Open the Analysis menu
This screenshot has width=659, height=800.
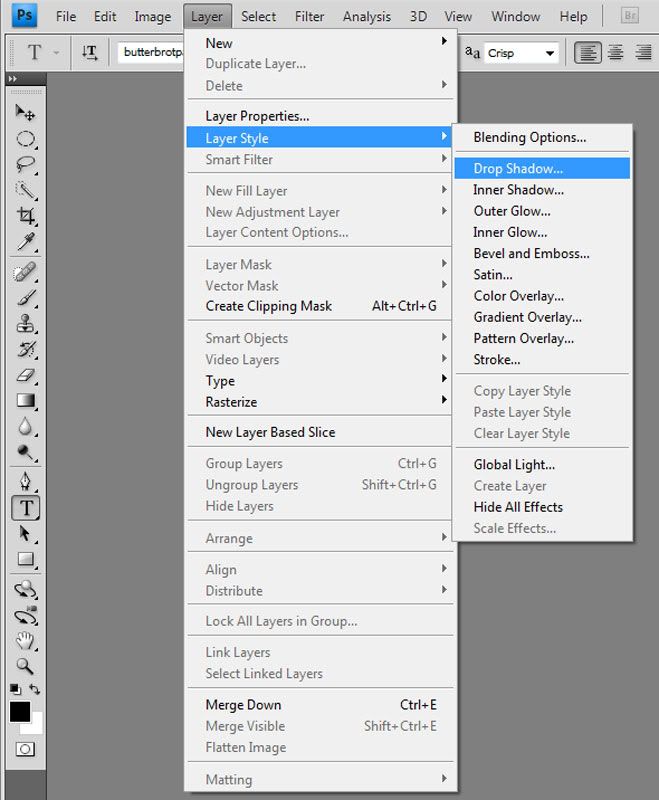click(367, 17)
